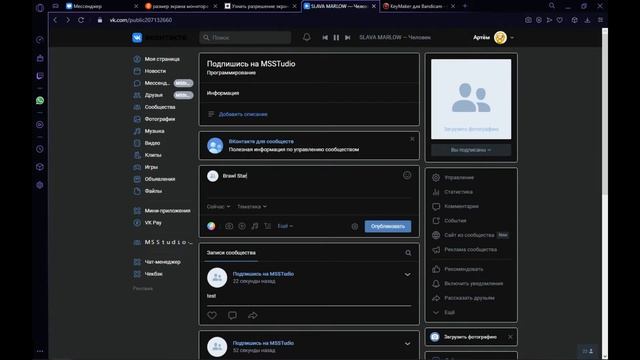Attach a video with the play icon
640x360 pixels.
pyautogui.click(x=242, y=226)
